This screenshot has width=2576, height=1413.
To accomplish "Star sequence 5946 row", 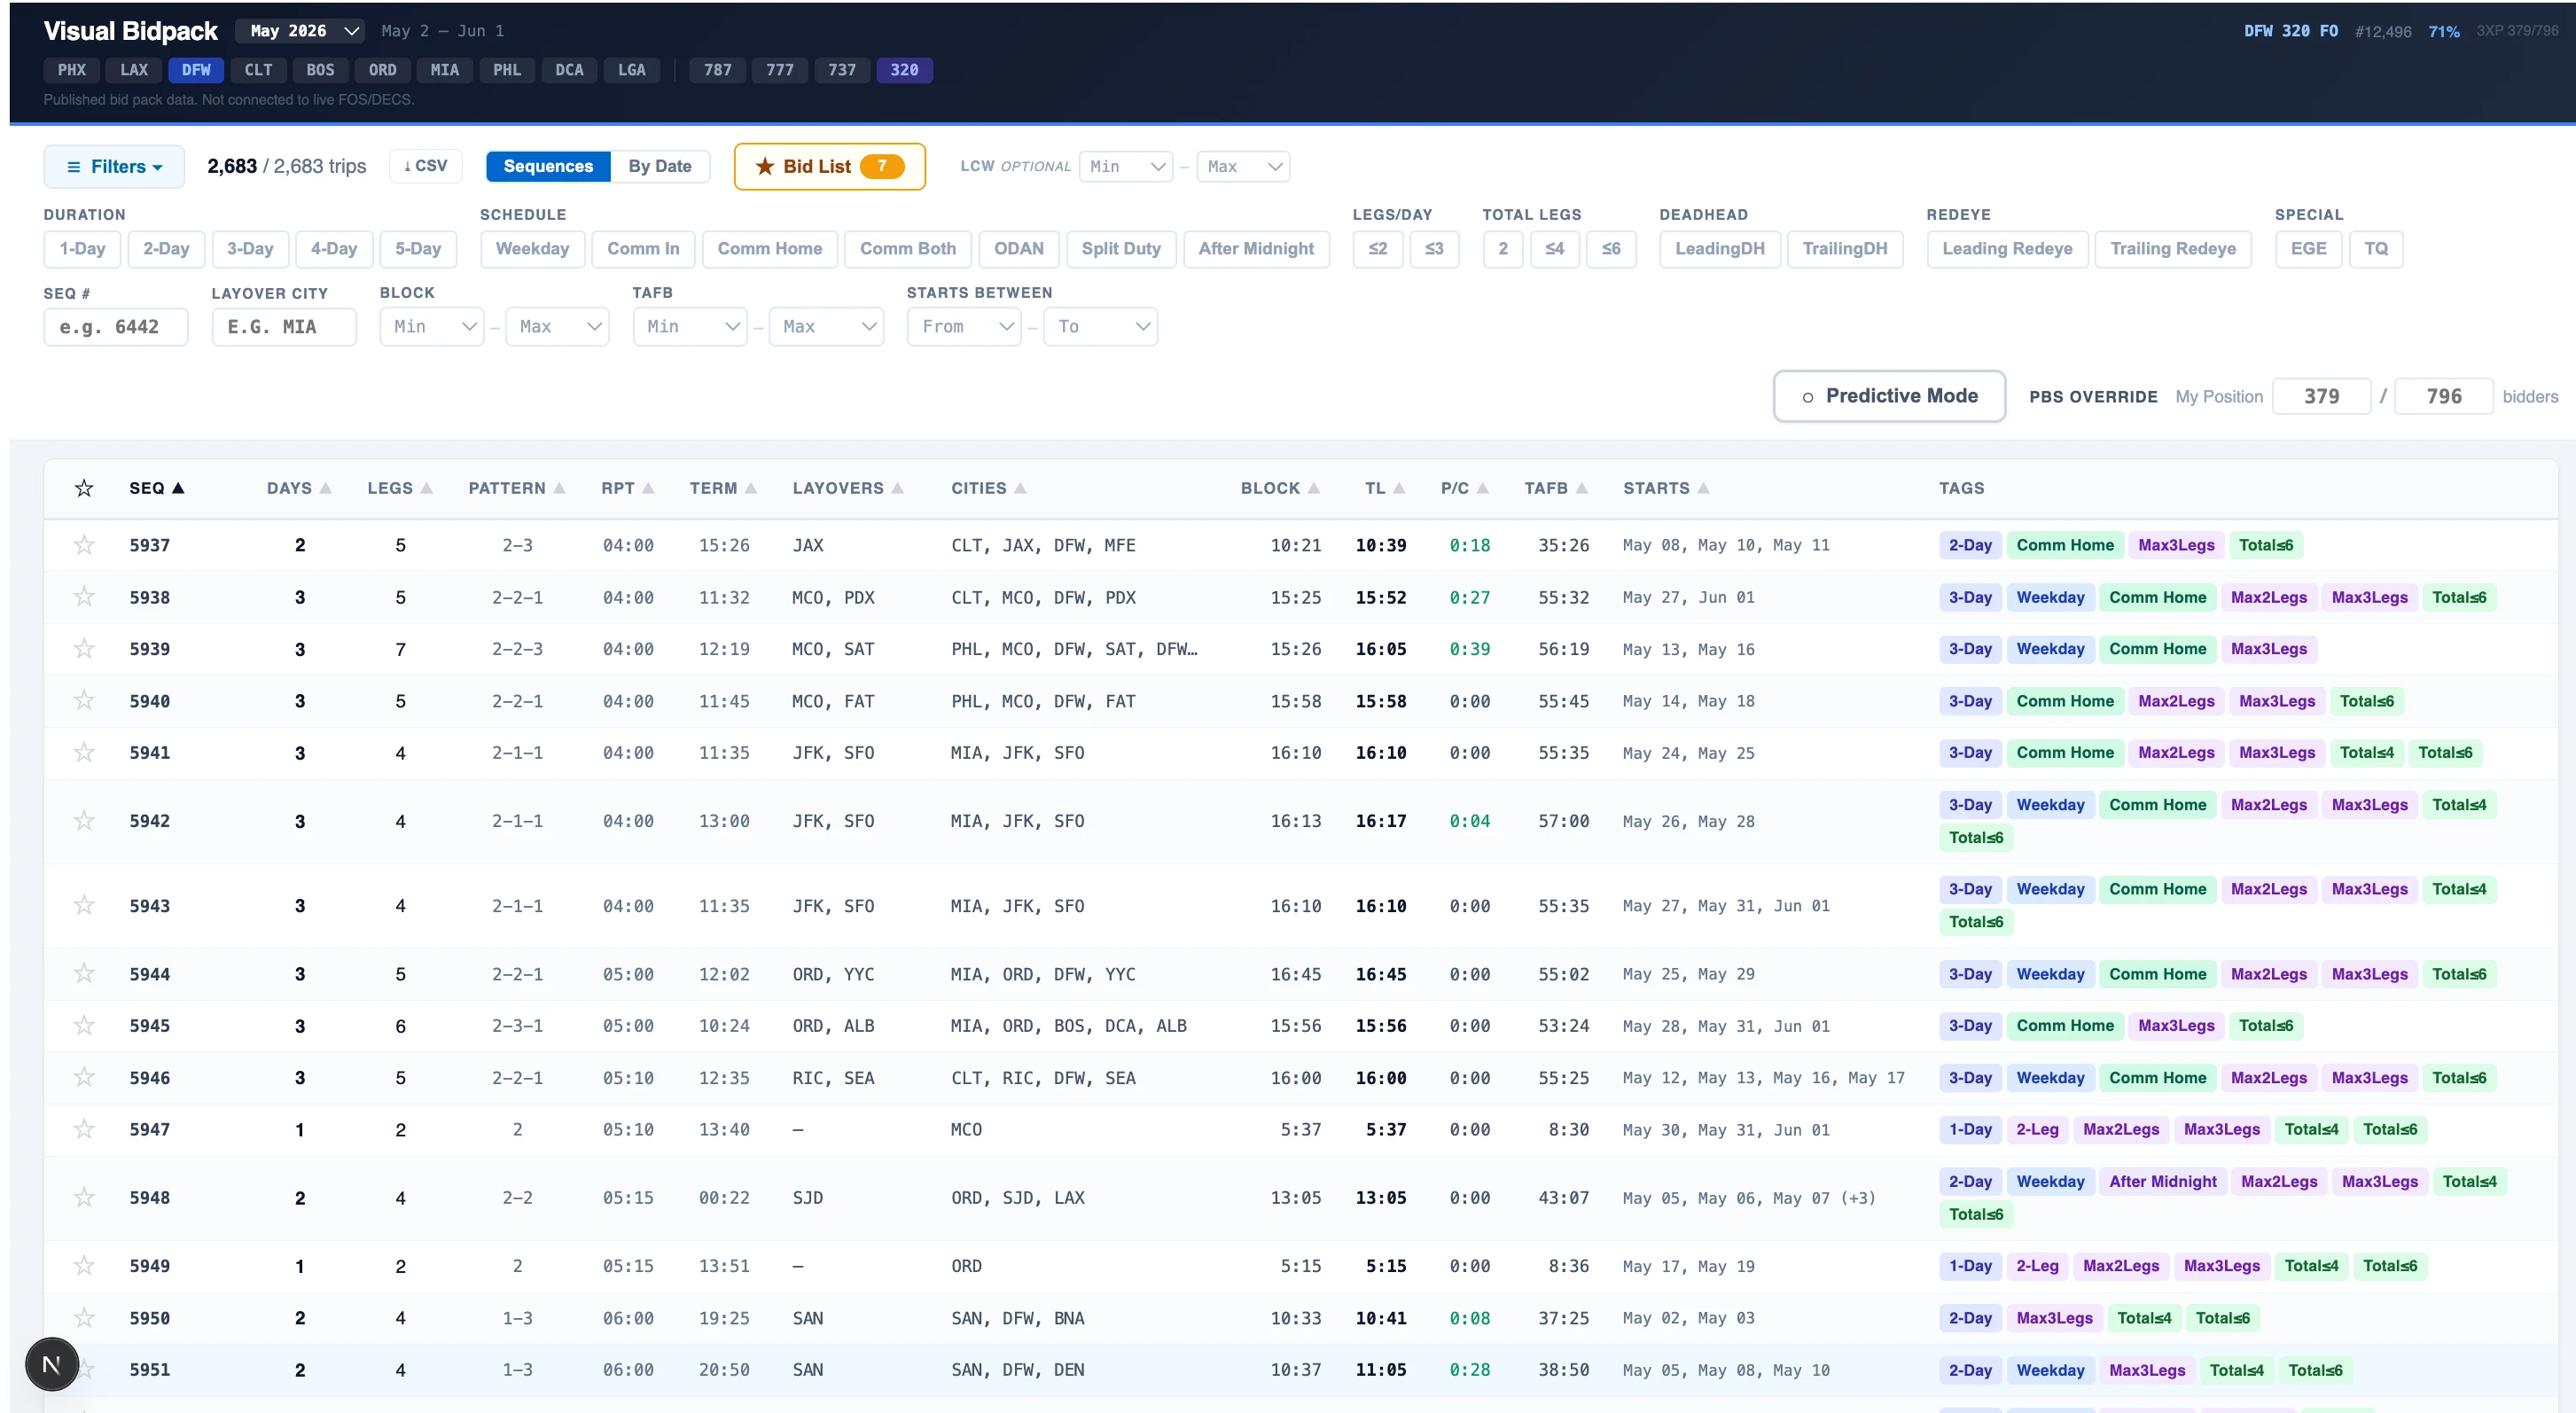I will [x=84, y=1078].
